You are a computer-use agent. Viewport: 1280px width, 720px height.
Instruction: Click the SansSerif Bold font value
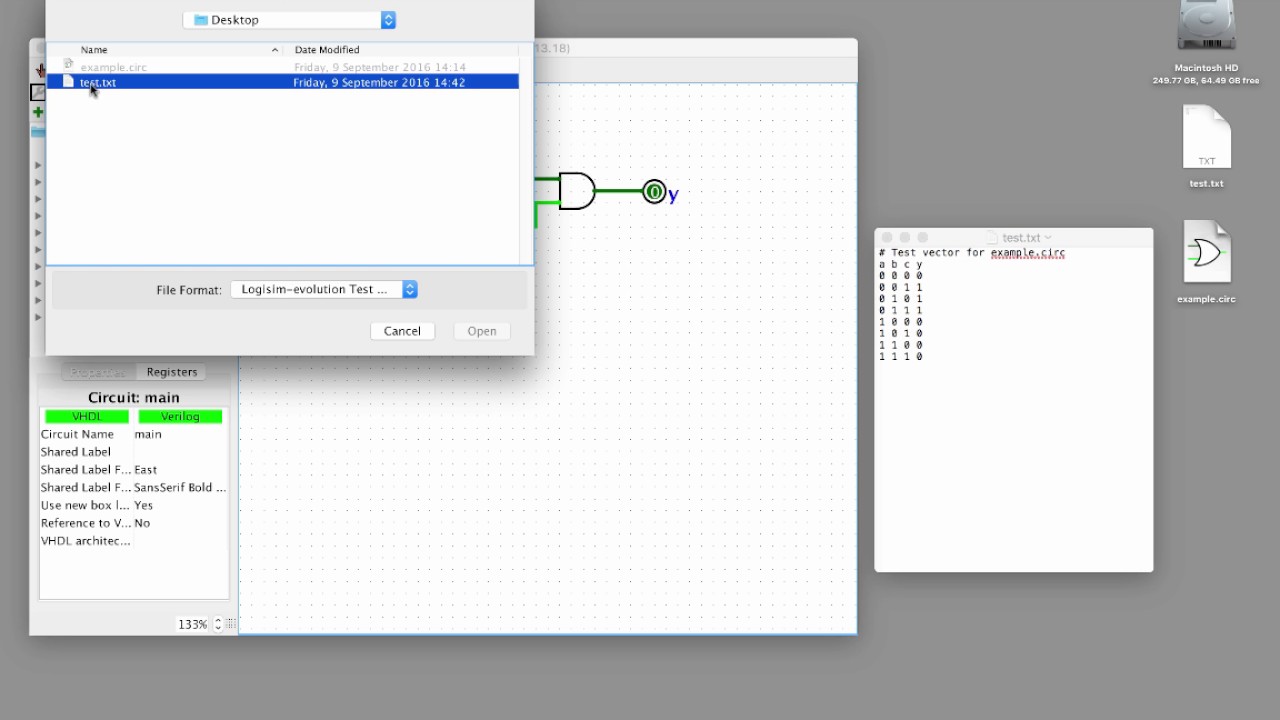click(180, 488)
